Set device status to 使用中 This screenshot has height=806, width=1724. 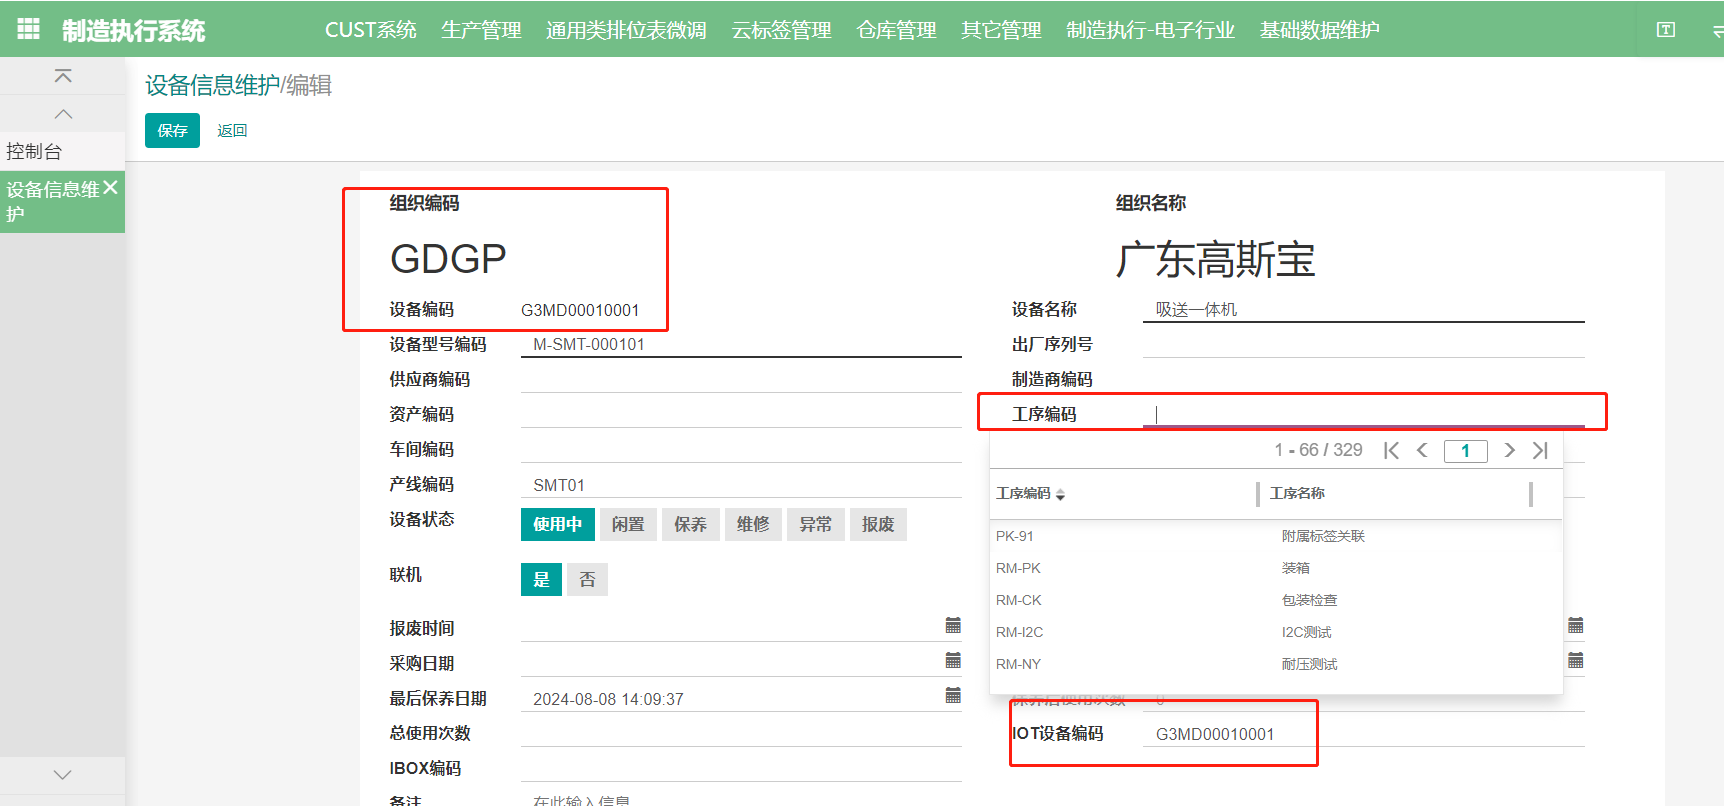(558, 524)
